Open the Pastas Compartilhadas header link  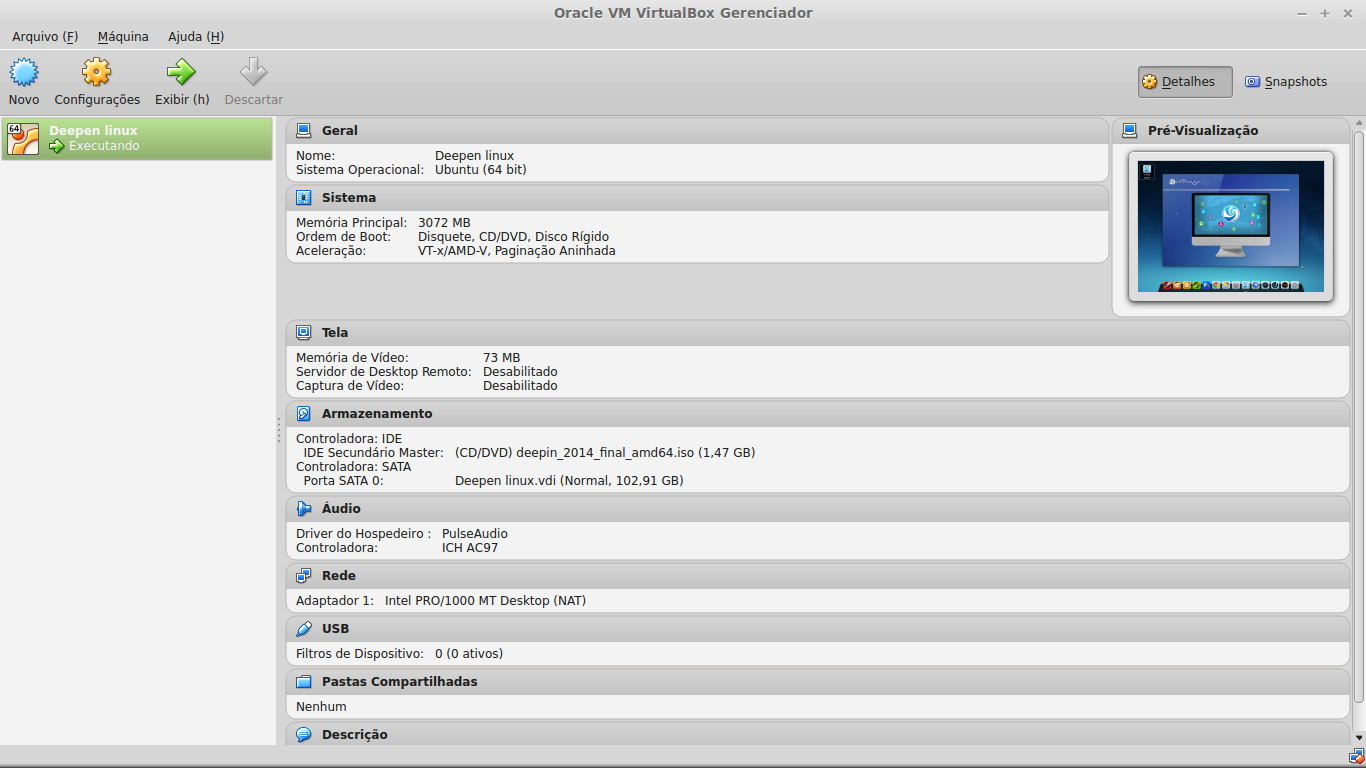[x=400, y=682]
